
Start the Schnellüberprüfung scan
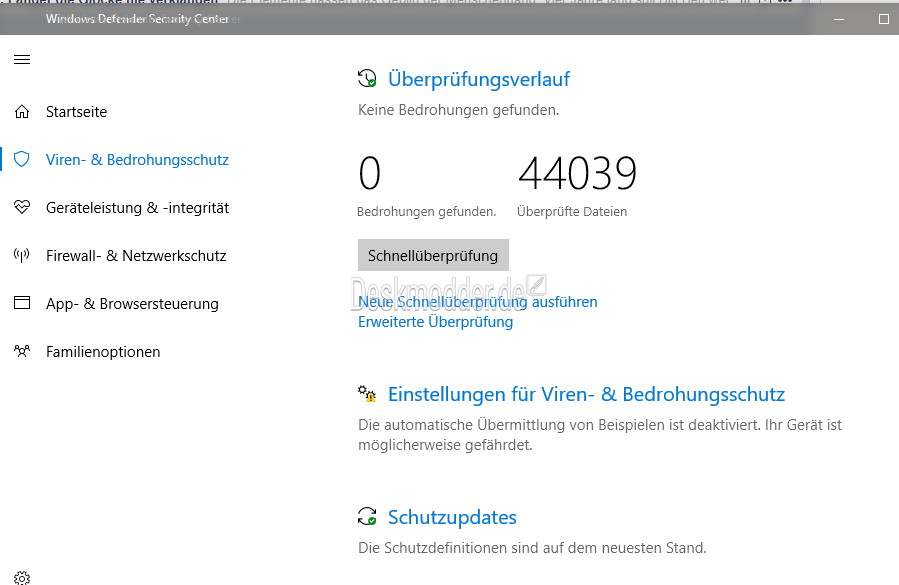pos(433,255)
